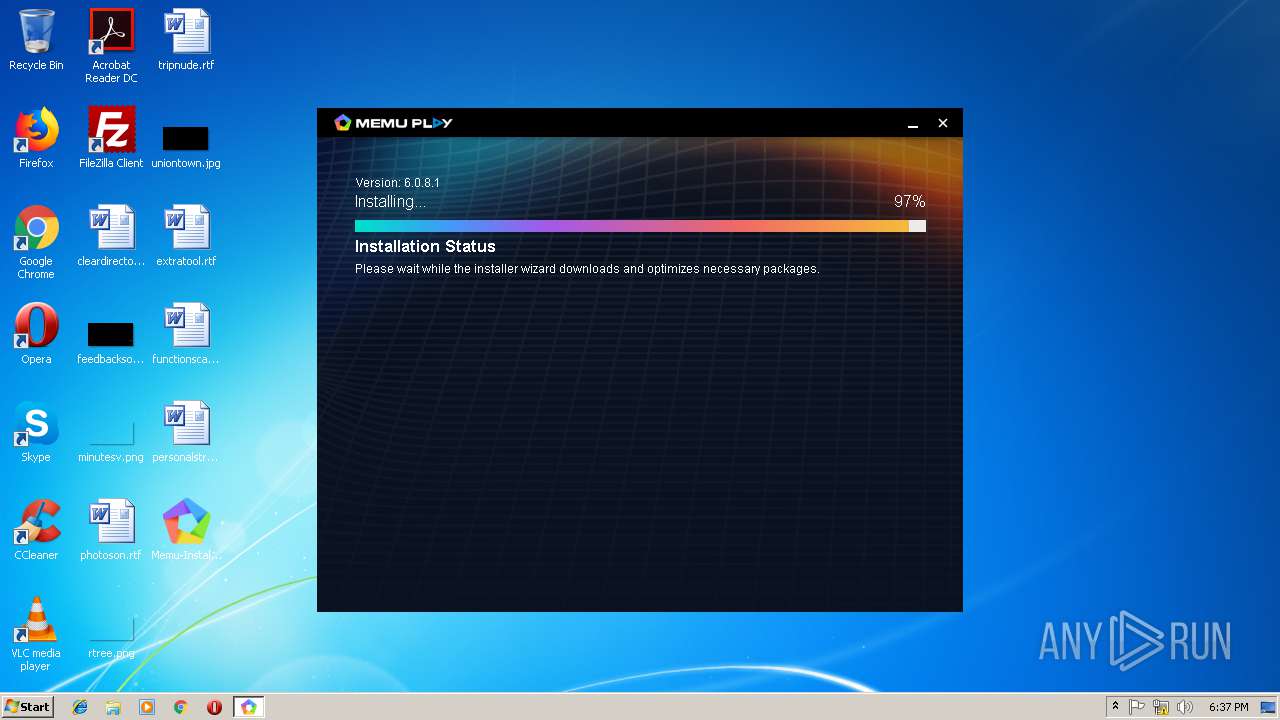This screenshot has width=1280, height=720.
Task: Open personalstr... Word document
Action: coord(186,432)
